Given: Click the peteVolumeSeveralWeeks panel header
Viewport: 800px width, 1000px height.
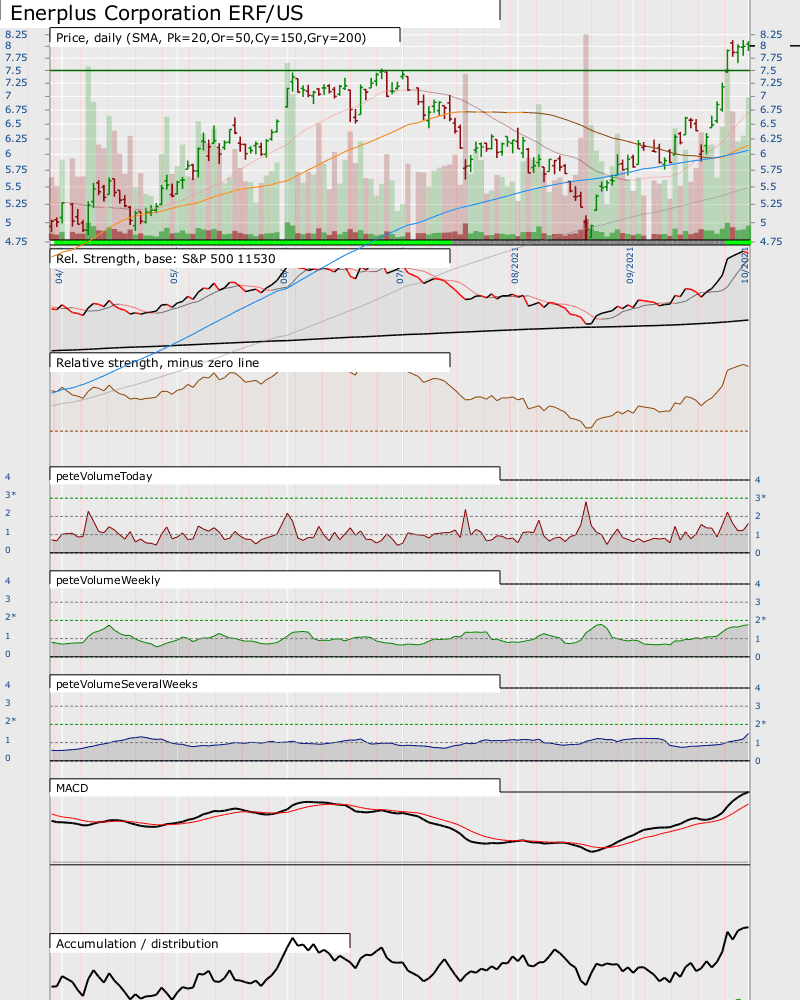Looking at the screenshot, I should [x=126, y=684].
